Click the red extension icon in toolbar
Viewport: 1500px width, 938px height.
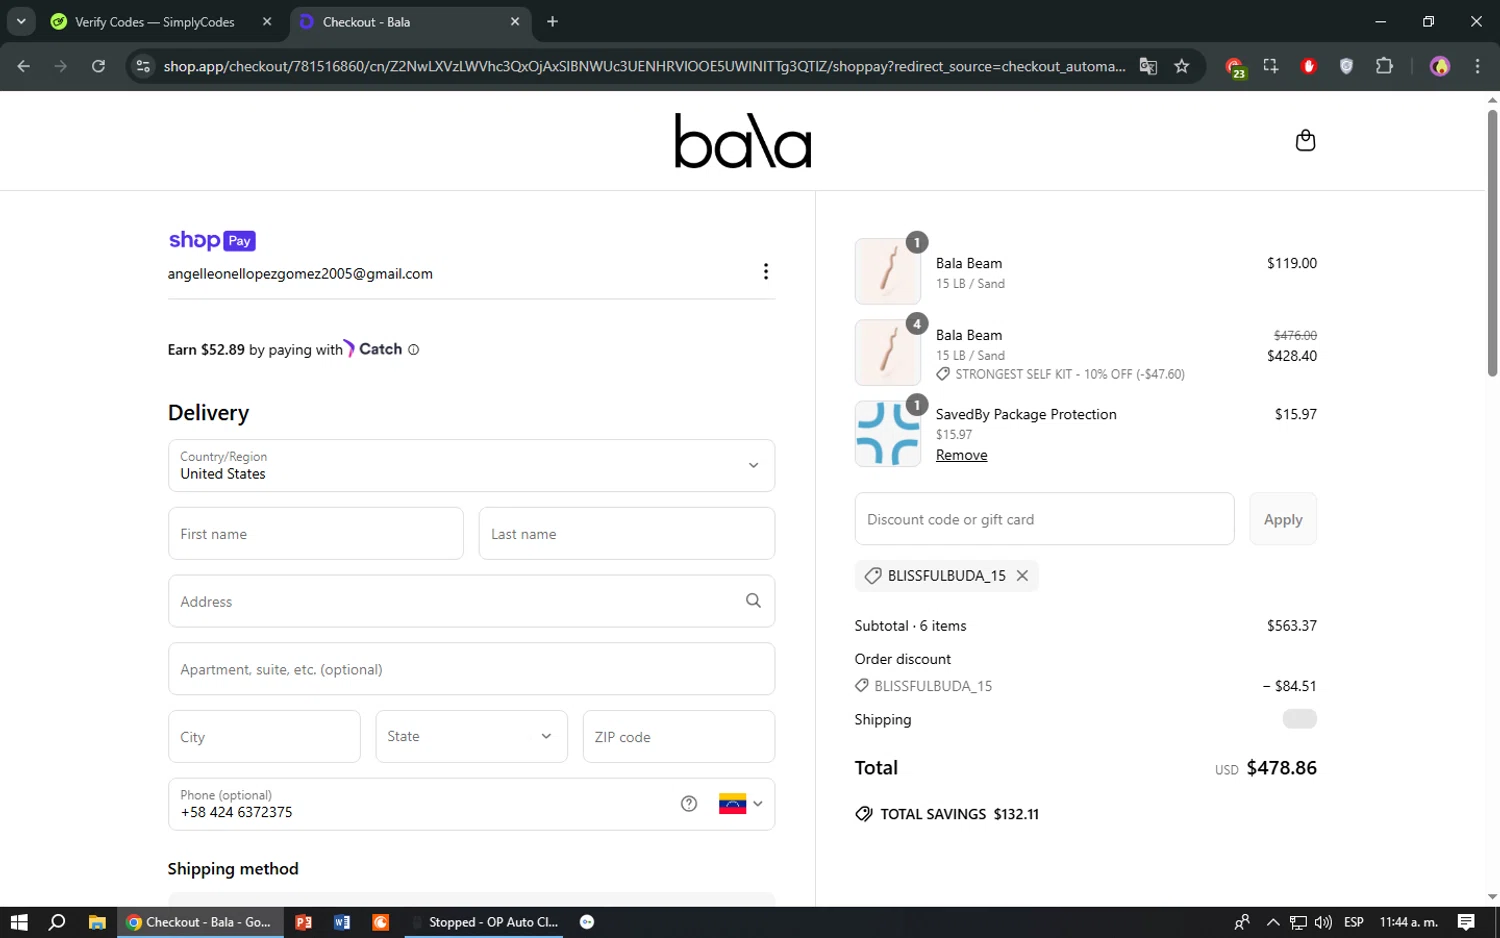[x=1308, y=66]
